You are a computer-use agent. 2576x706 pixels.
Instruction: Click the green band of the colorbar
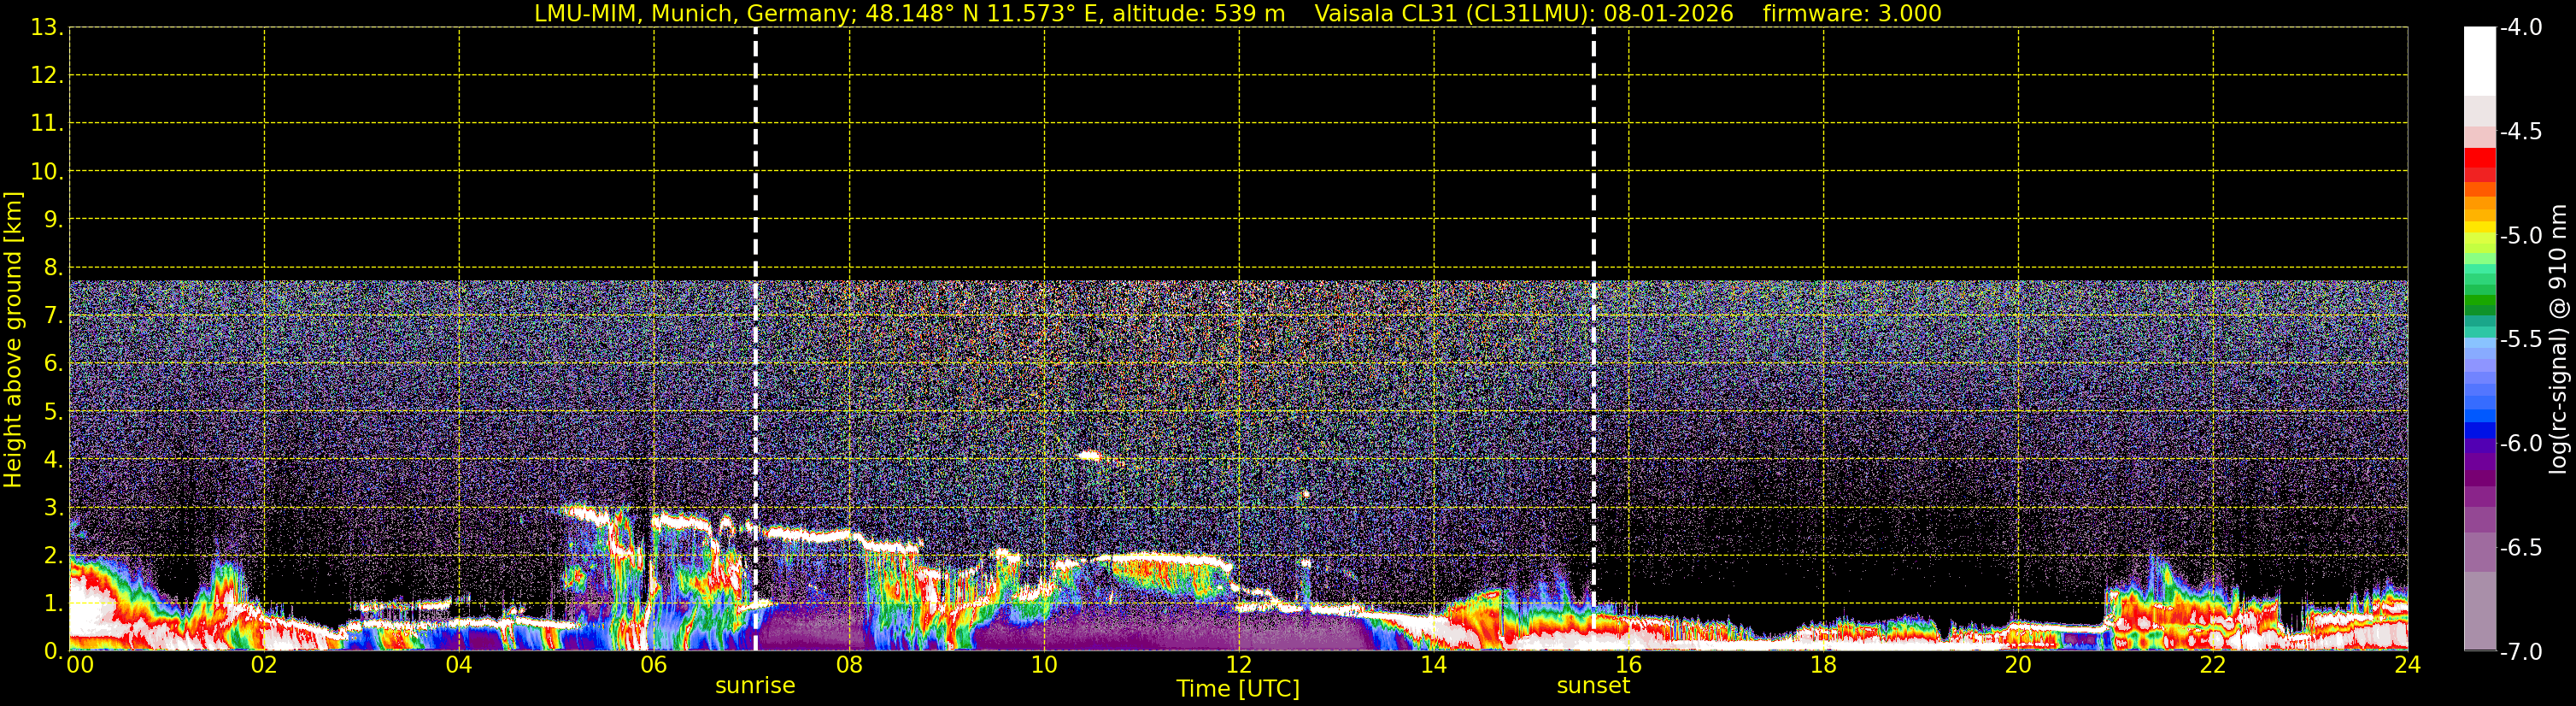point(2480,298)
